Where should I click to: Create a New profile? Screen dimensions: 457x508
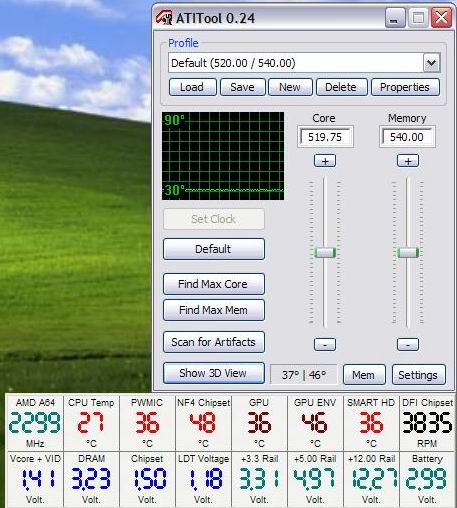click(290, 87)
